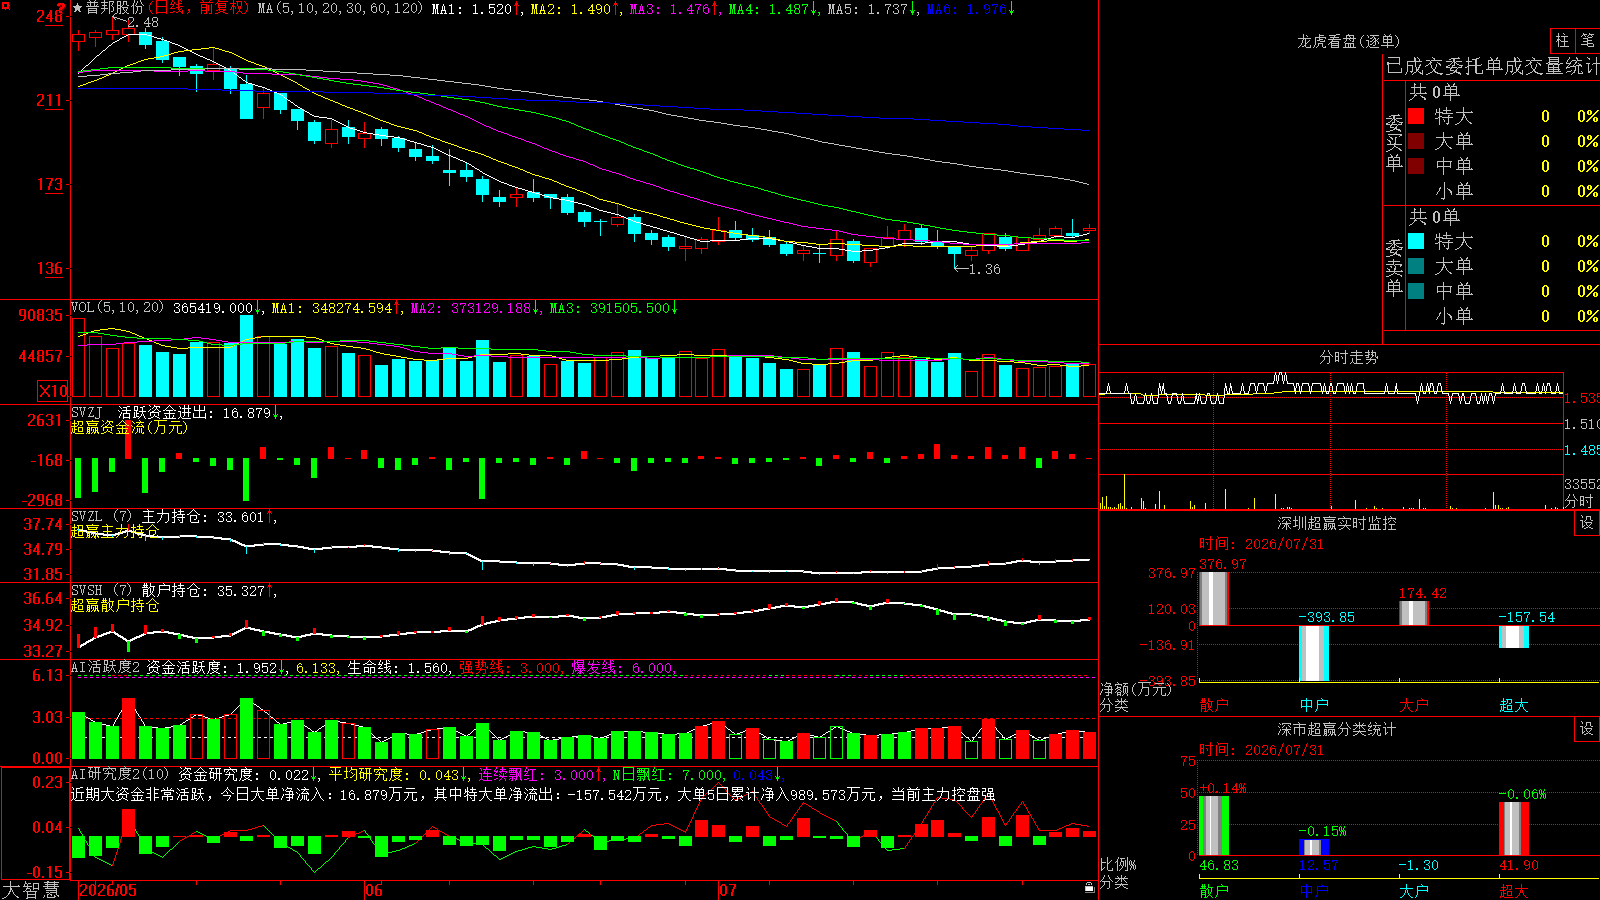This screenshot has width=1600, height=900.
Task: Click the favorite star beside 普邦股份
Action: tap(78, 8)
